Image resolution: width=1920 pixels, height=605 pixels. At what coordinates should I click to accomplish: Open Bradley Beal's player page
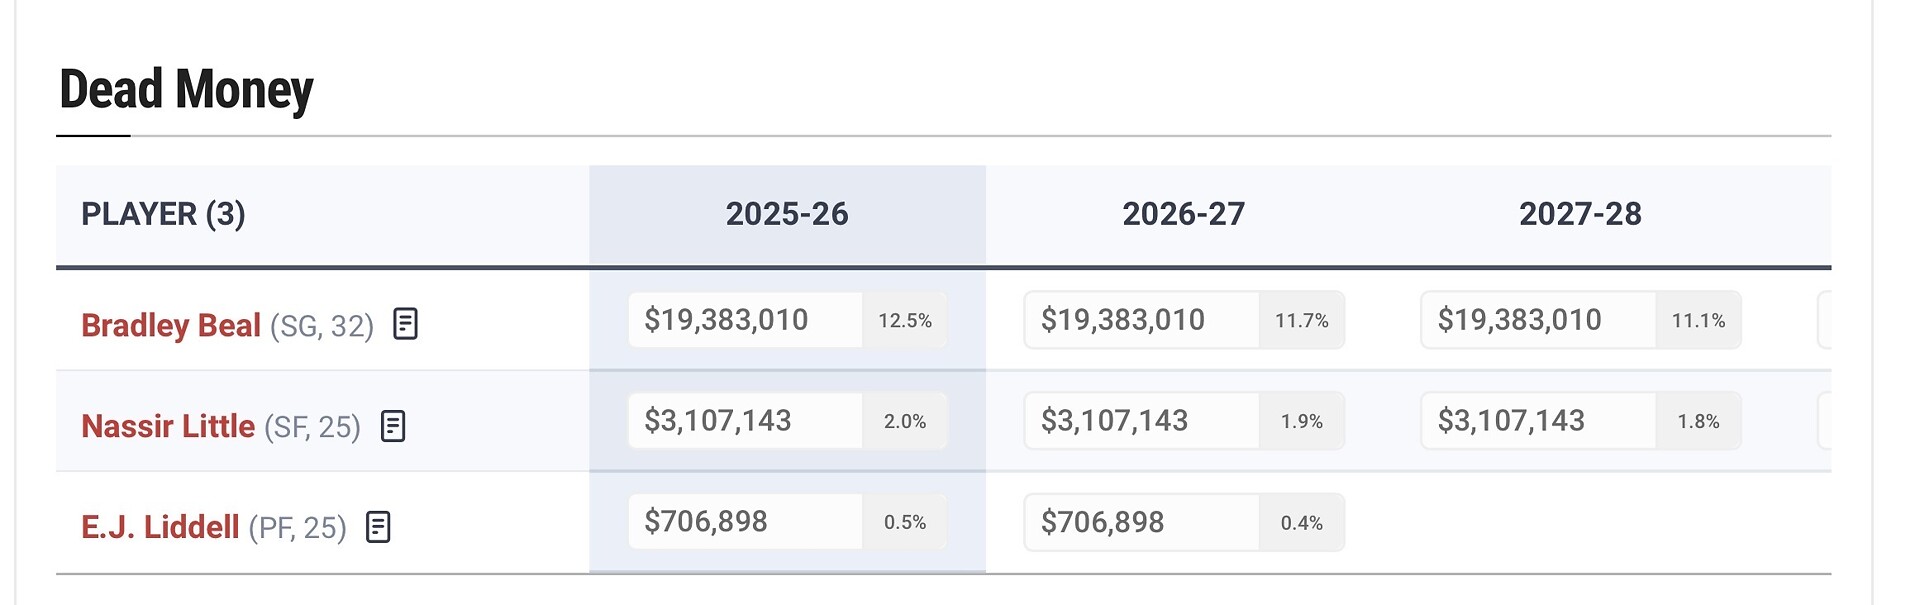pos(171,325)
